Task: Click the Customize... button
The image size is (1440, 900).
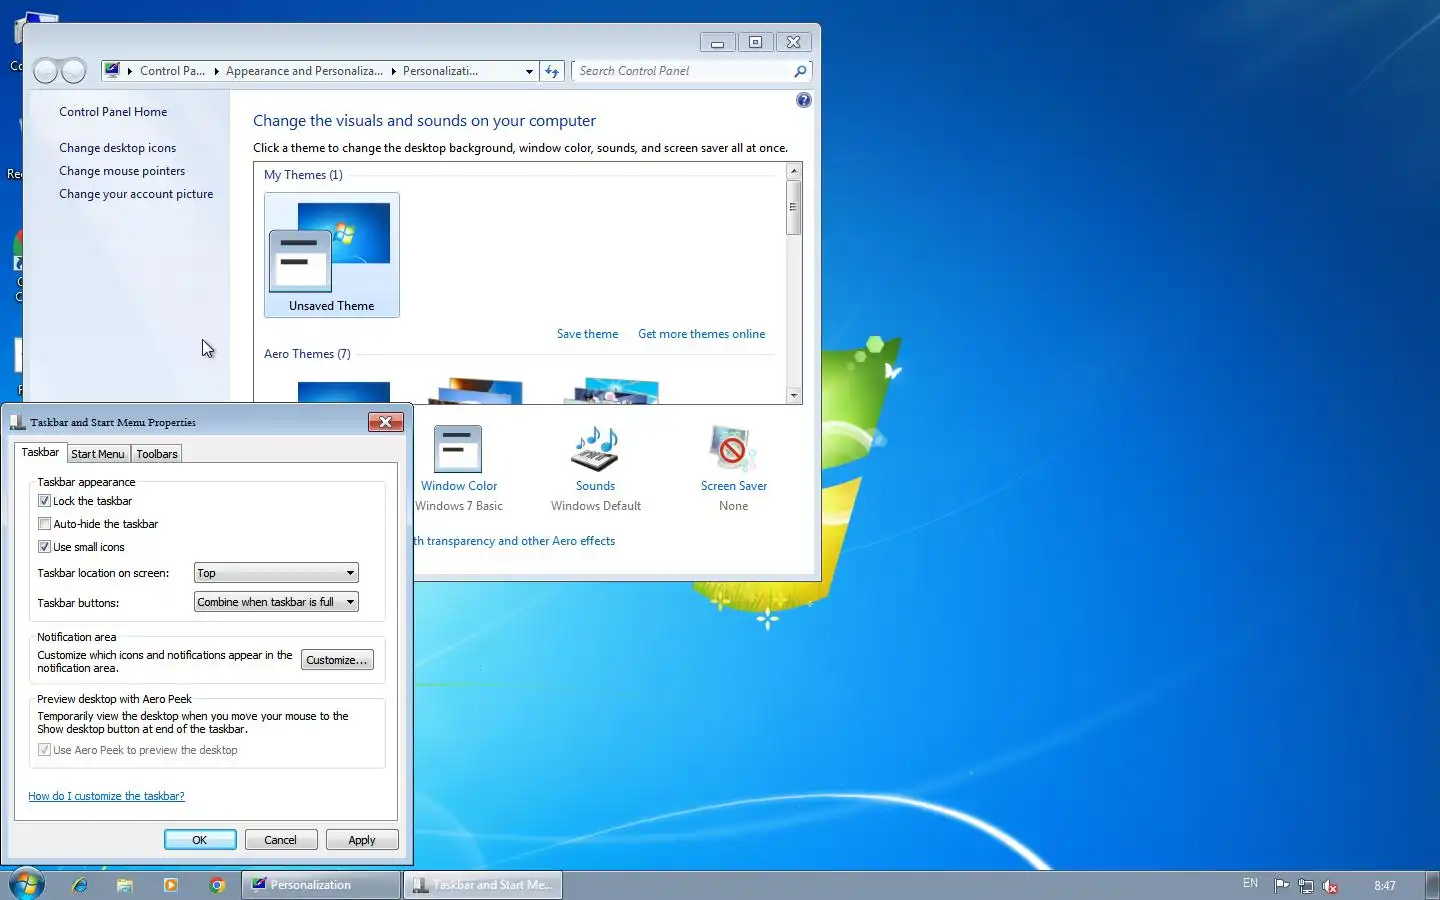Action: (x=337, y=660)
